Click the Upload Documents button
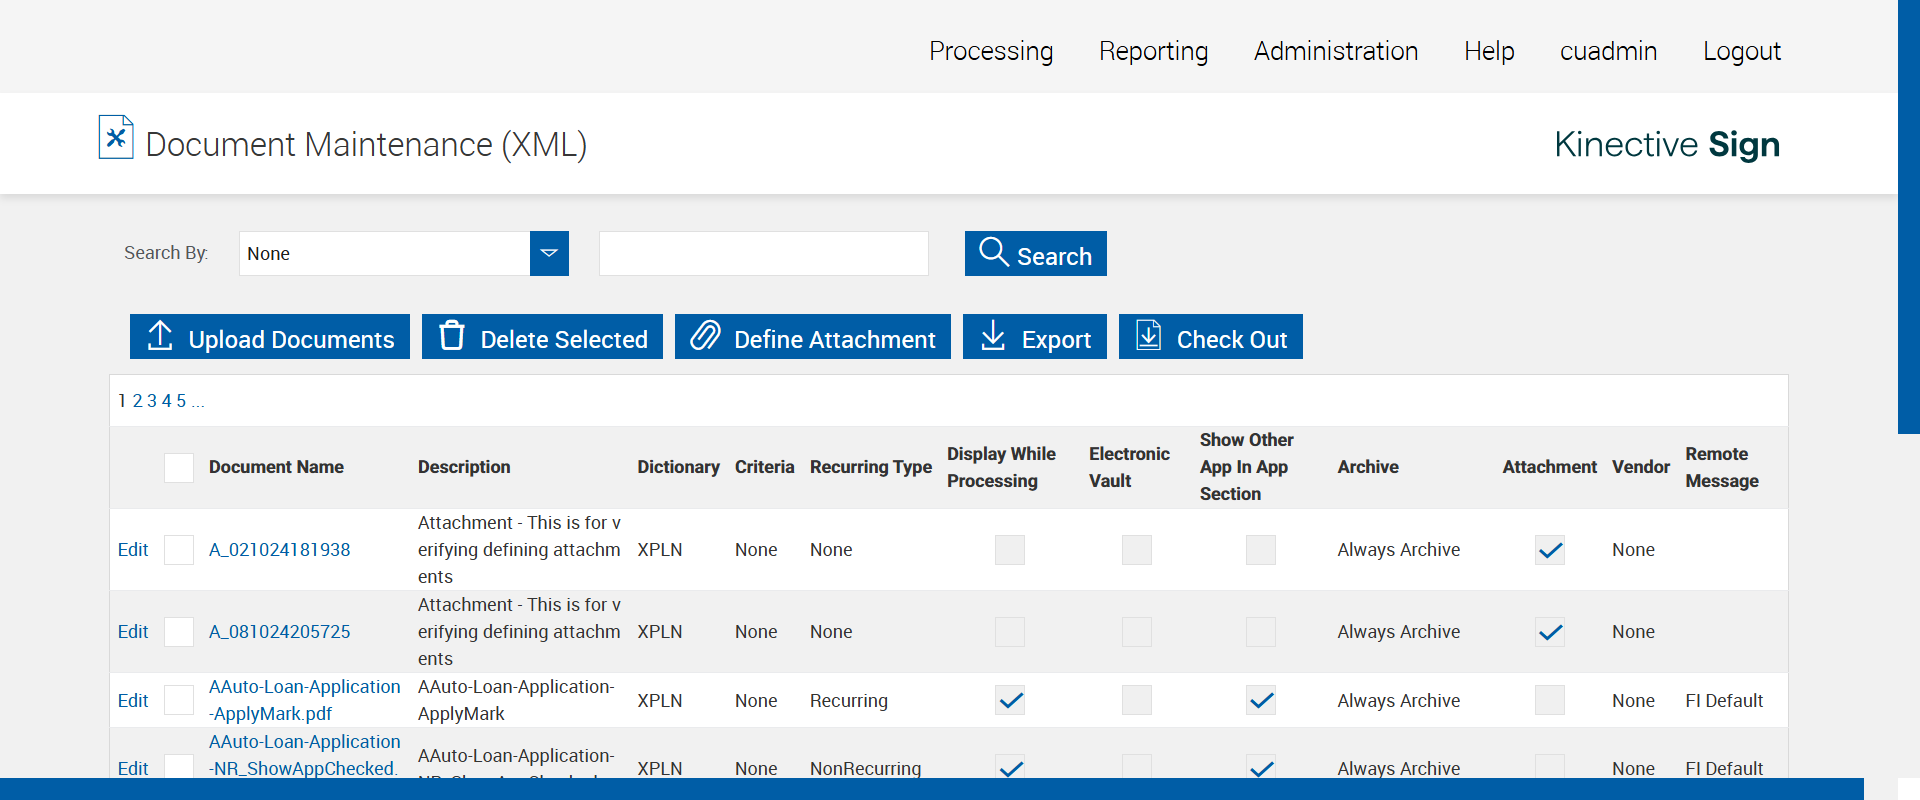The image size is (1920, 800). pos(270,336)
